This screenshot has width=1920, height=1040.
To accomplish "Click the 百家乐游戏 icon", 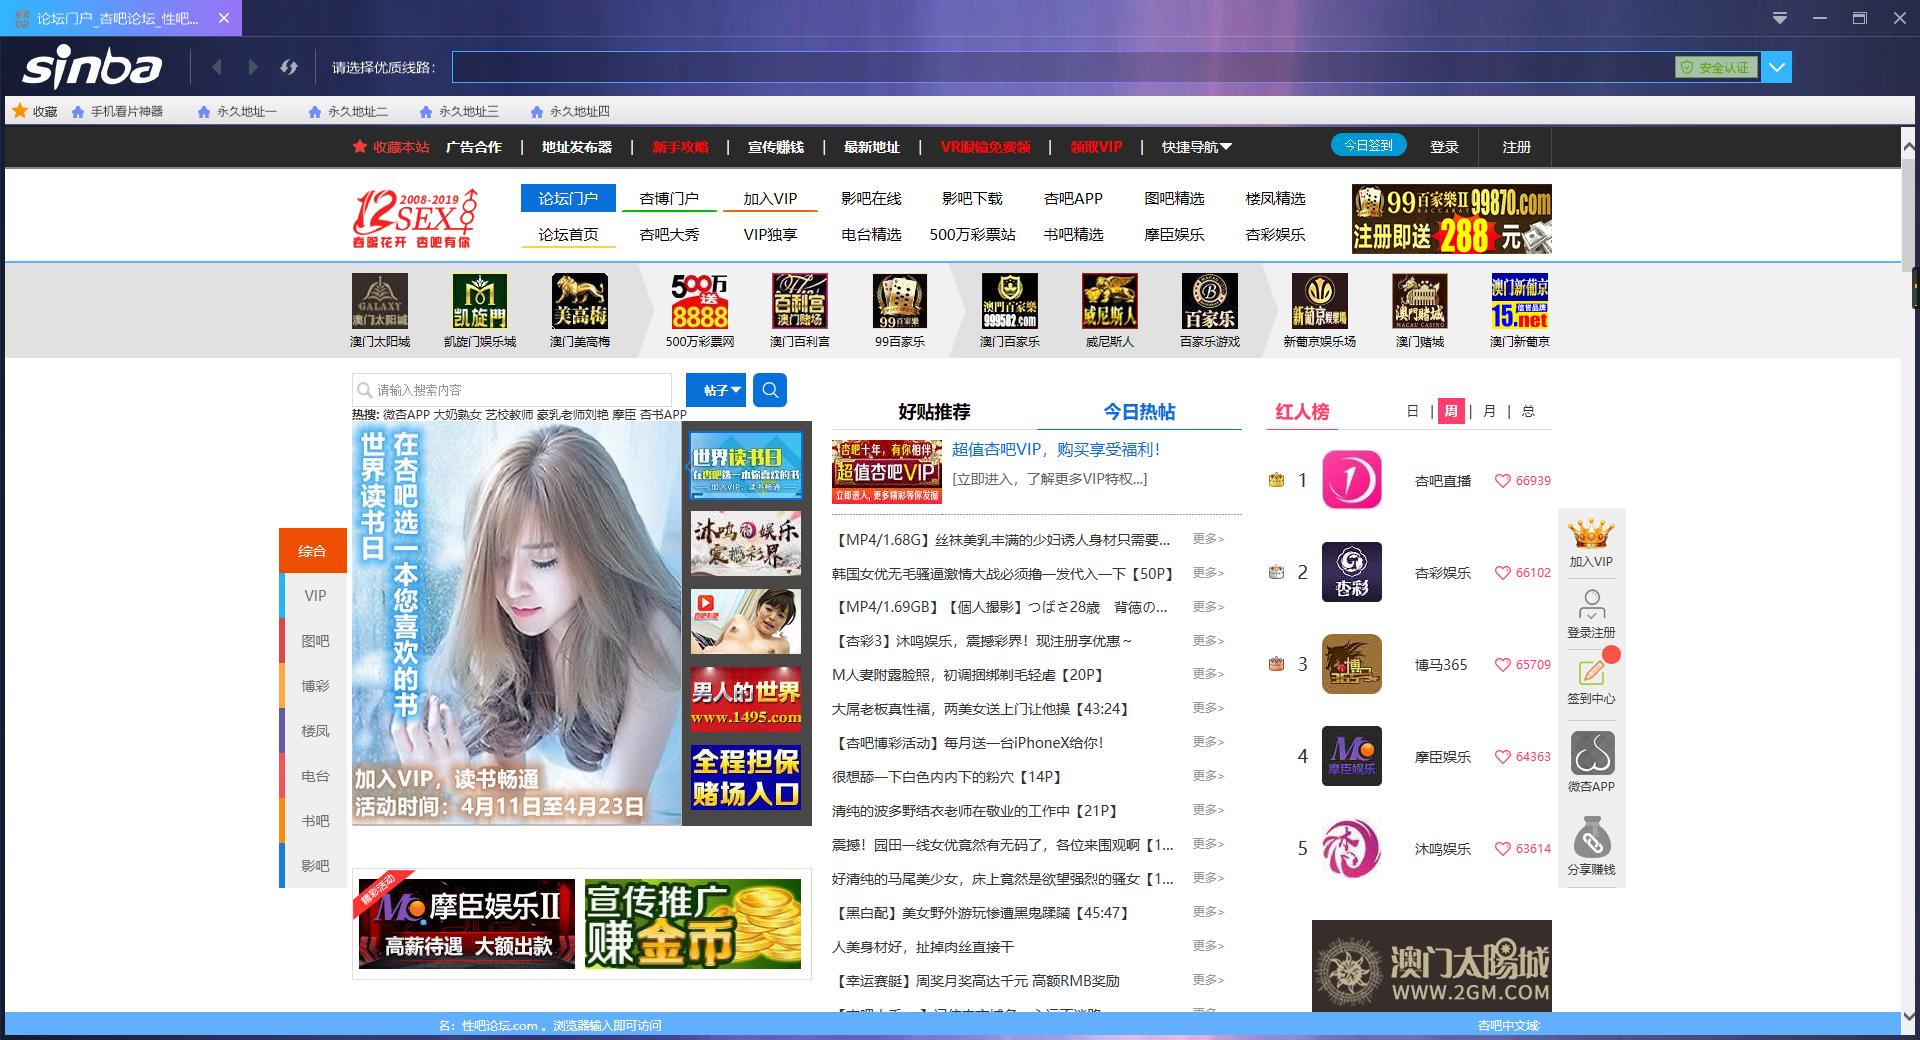I will [1210, 301].
